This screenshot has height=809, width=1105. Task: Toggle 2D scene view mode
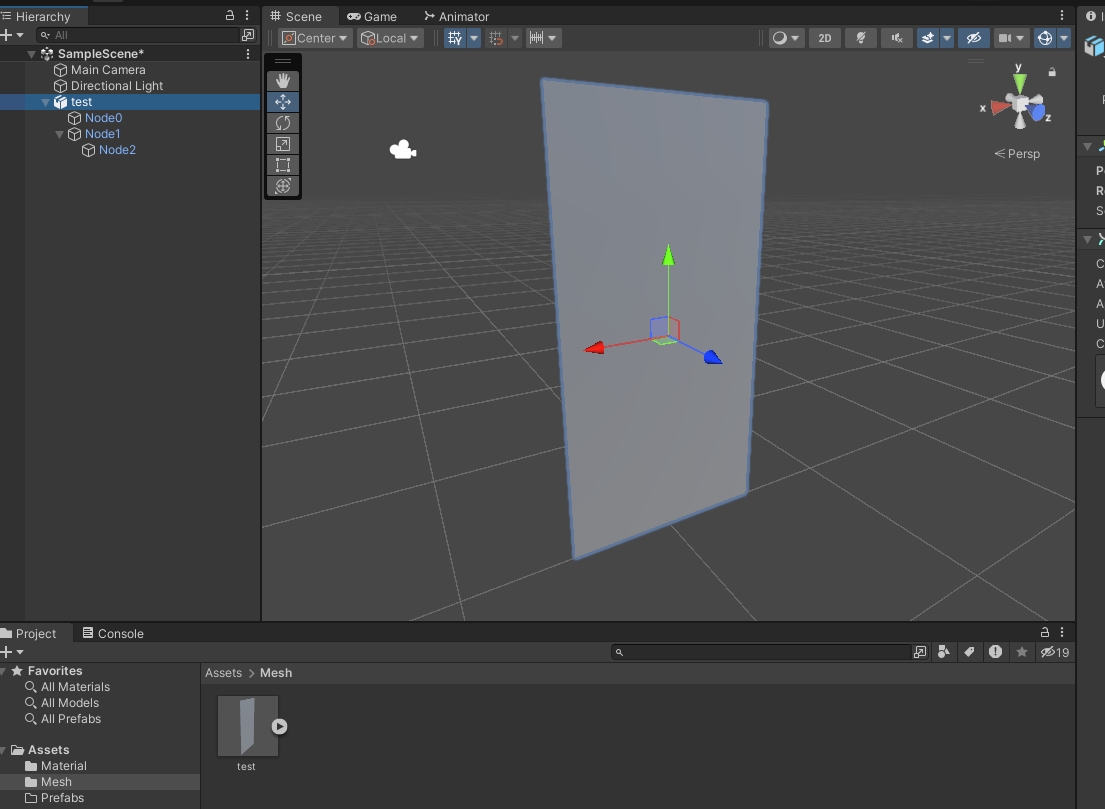825,38
